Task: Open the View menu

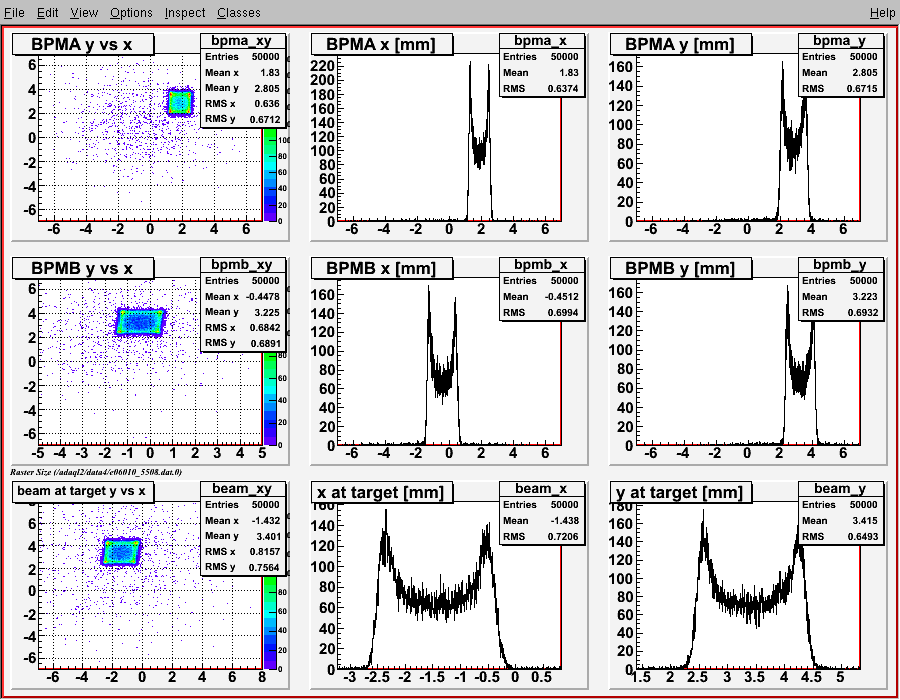Action: tap(84, 13)
